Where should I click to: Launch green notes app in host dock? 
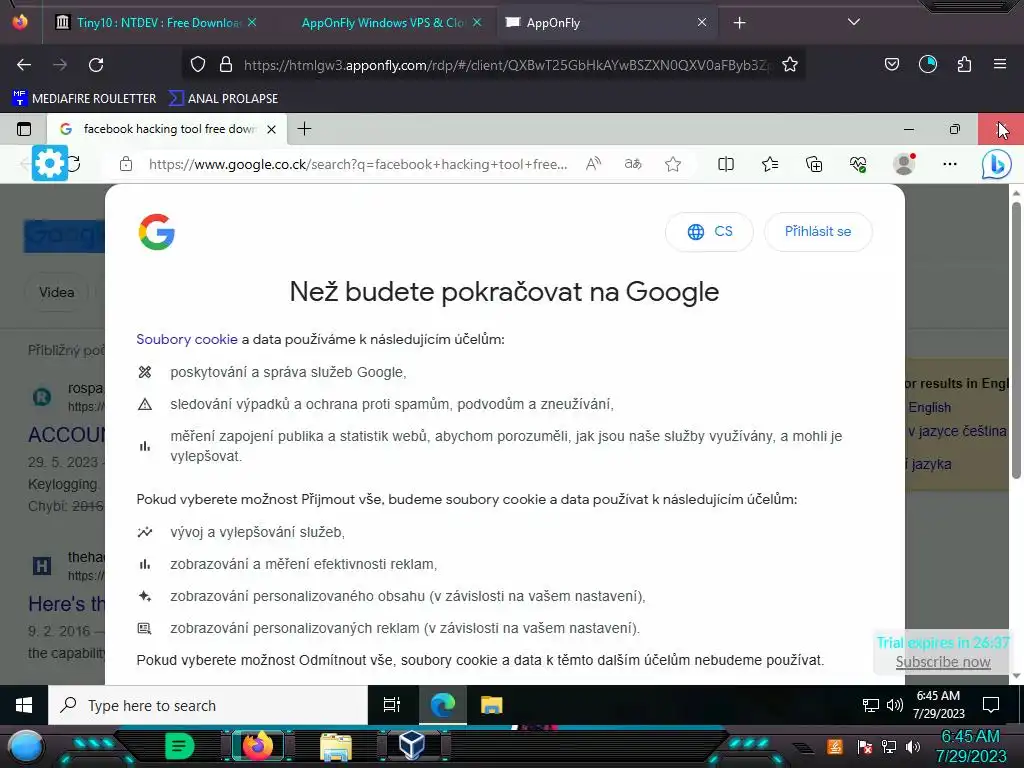[180, 746]
